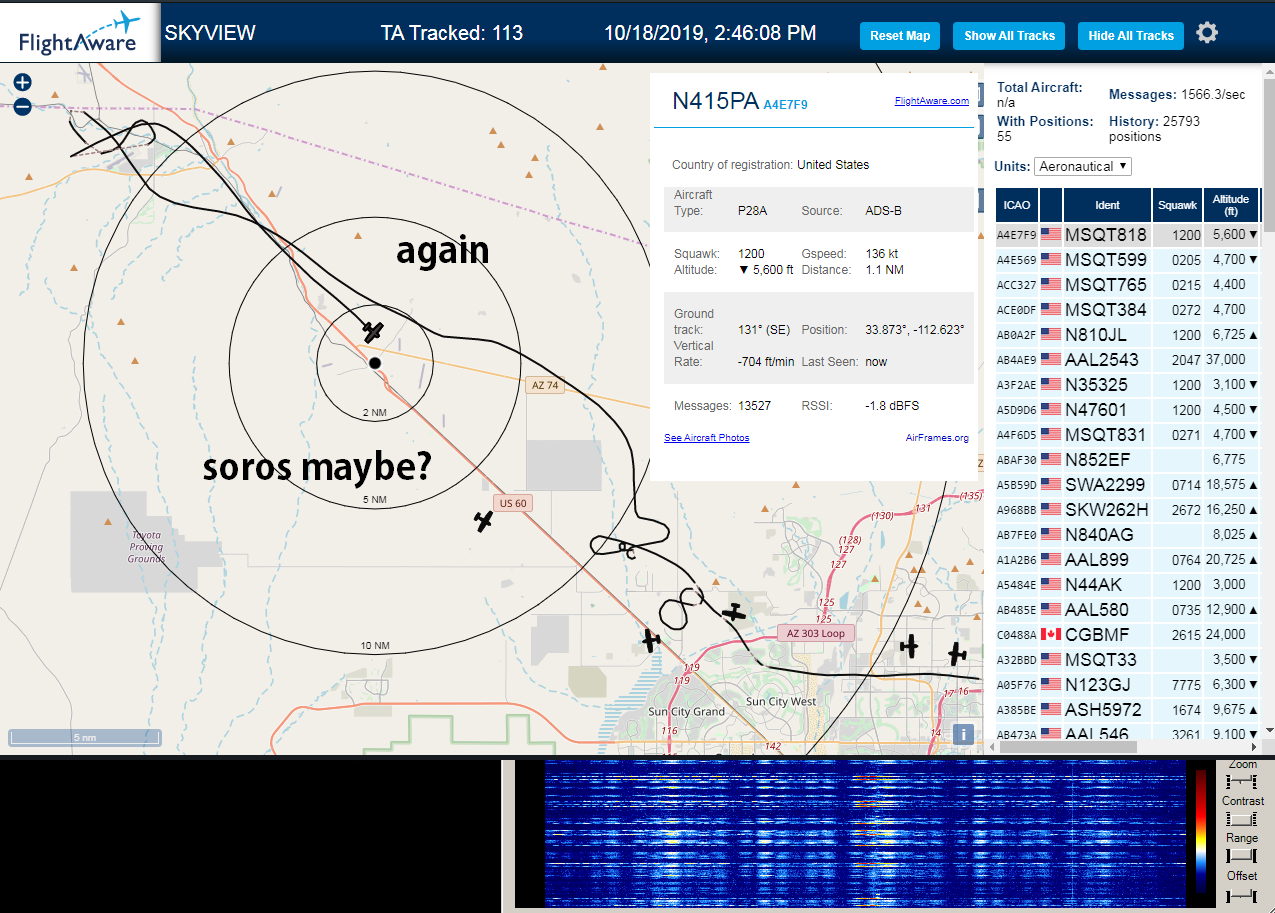Screen dimensions: 1275x913
Task: Click the Canadian flag in the CGBMF row
Action: click(x=1051, y=635)
